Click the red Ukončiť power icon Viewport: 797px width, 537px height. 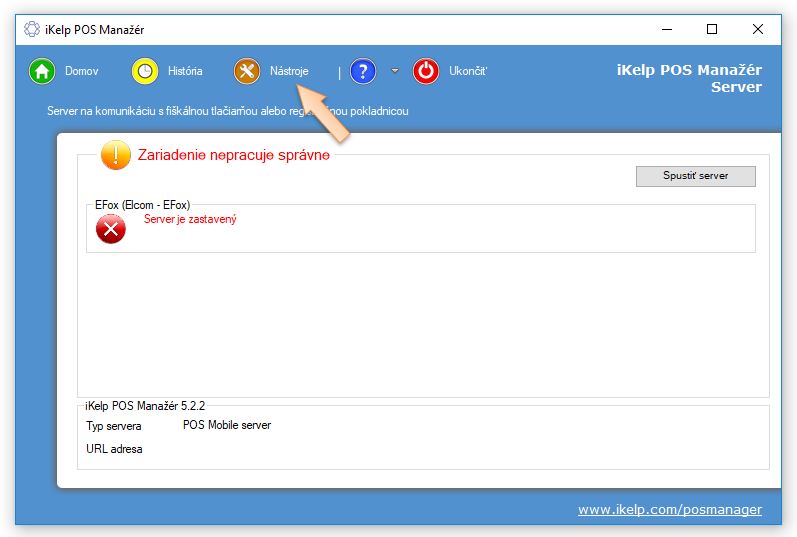tap(426, 71)
